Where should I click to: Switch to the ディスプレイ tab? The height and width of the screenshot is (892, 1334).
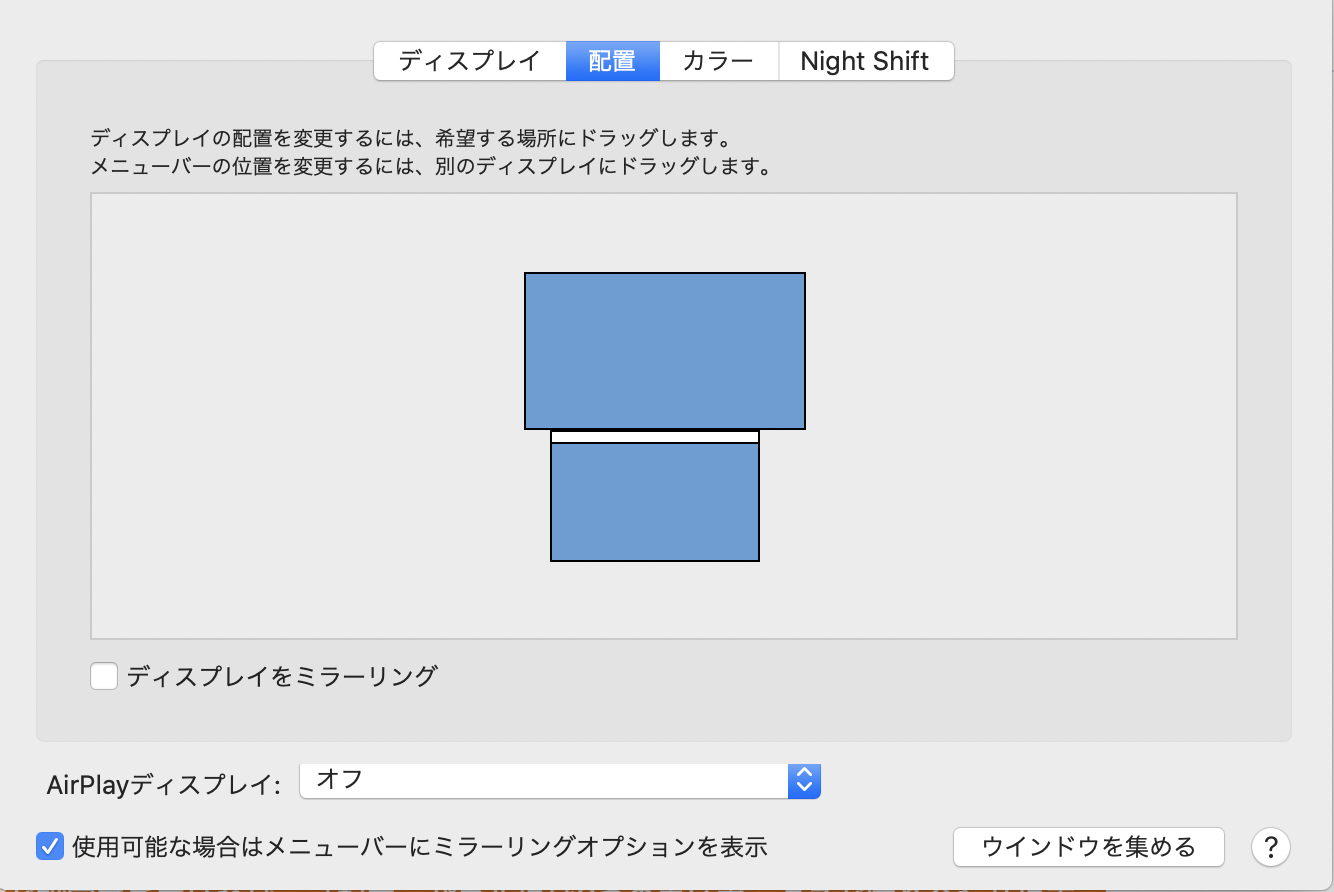[x=469, y=61]
